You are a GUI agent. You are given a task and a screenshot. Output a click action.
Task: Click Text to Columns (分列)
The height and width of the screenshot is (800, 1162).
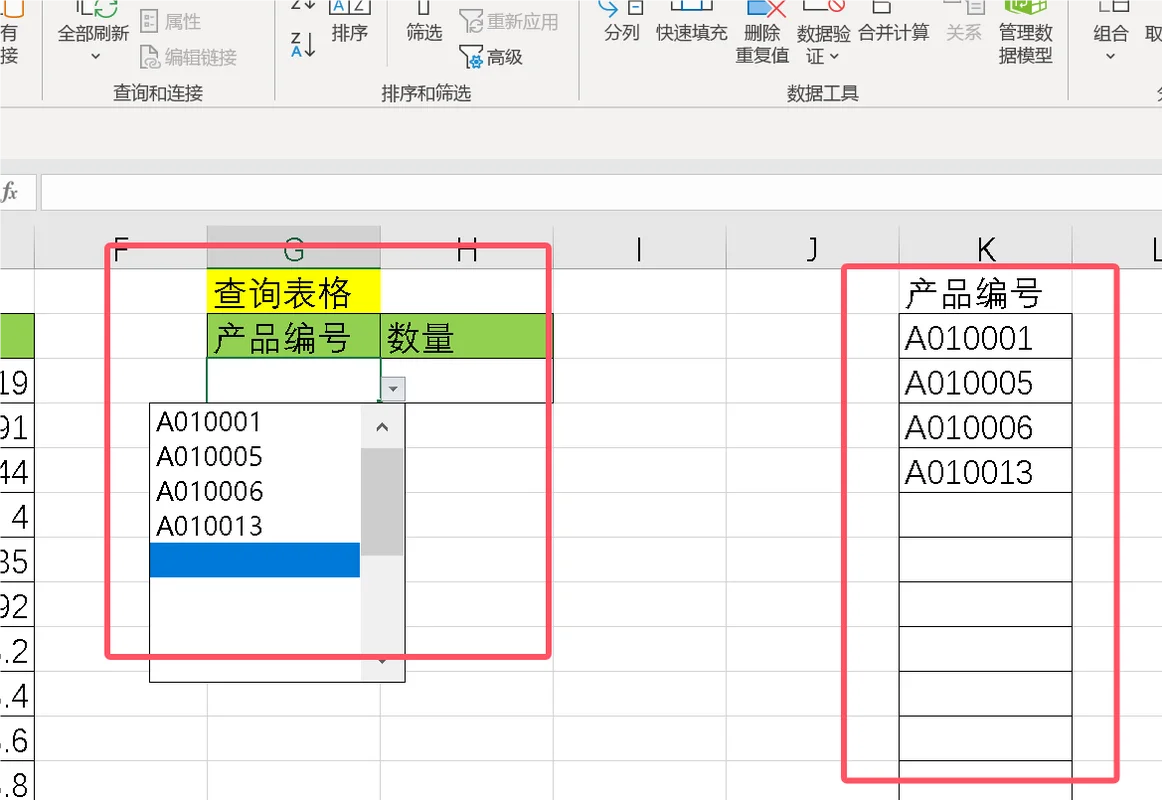[x=621, y=22]
